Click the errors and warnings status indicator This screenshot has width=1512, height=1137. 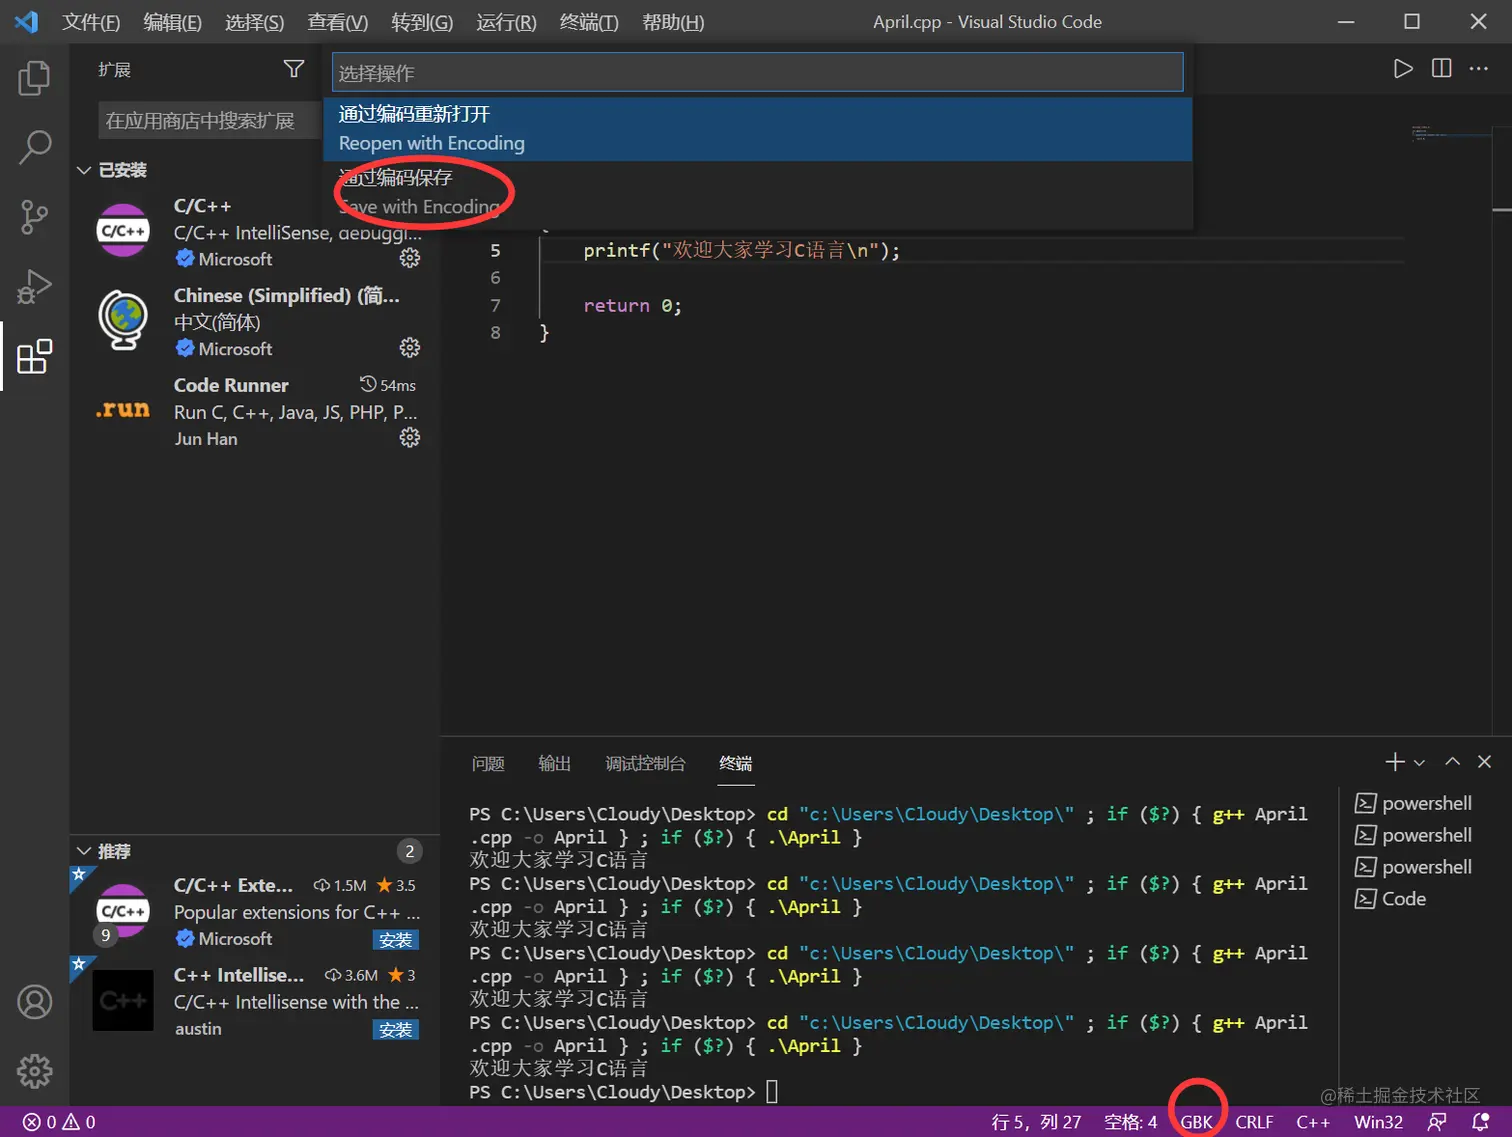(60, 1122)
